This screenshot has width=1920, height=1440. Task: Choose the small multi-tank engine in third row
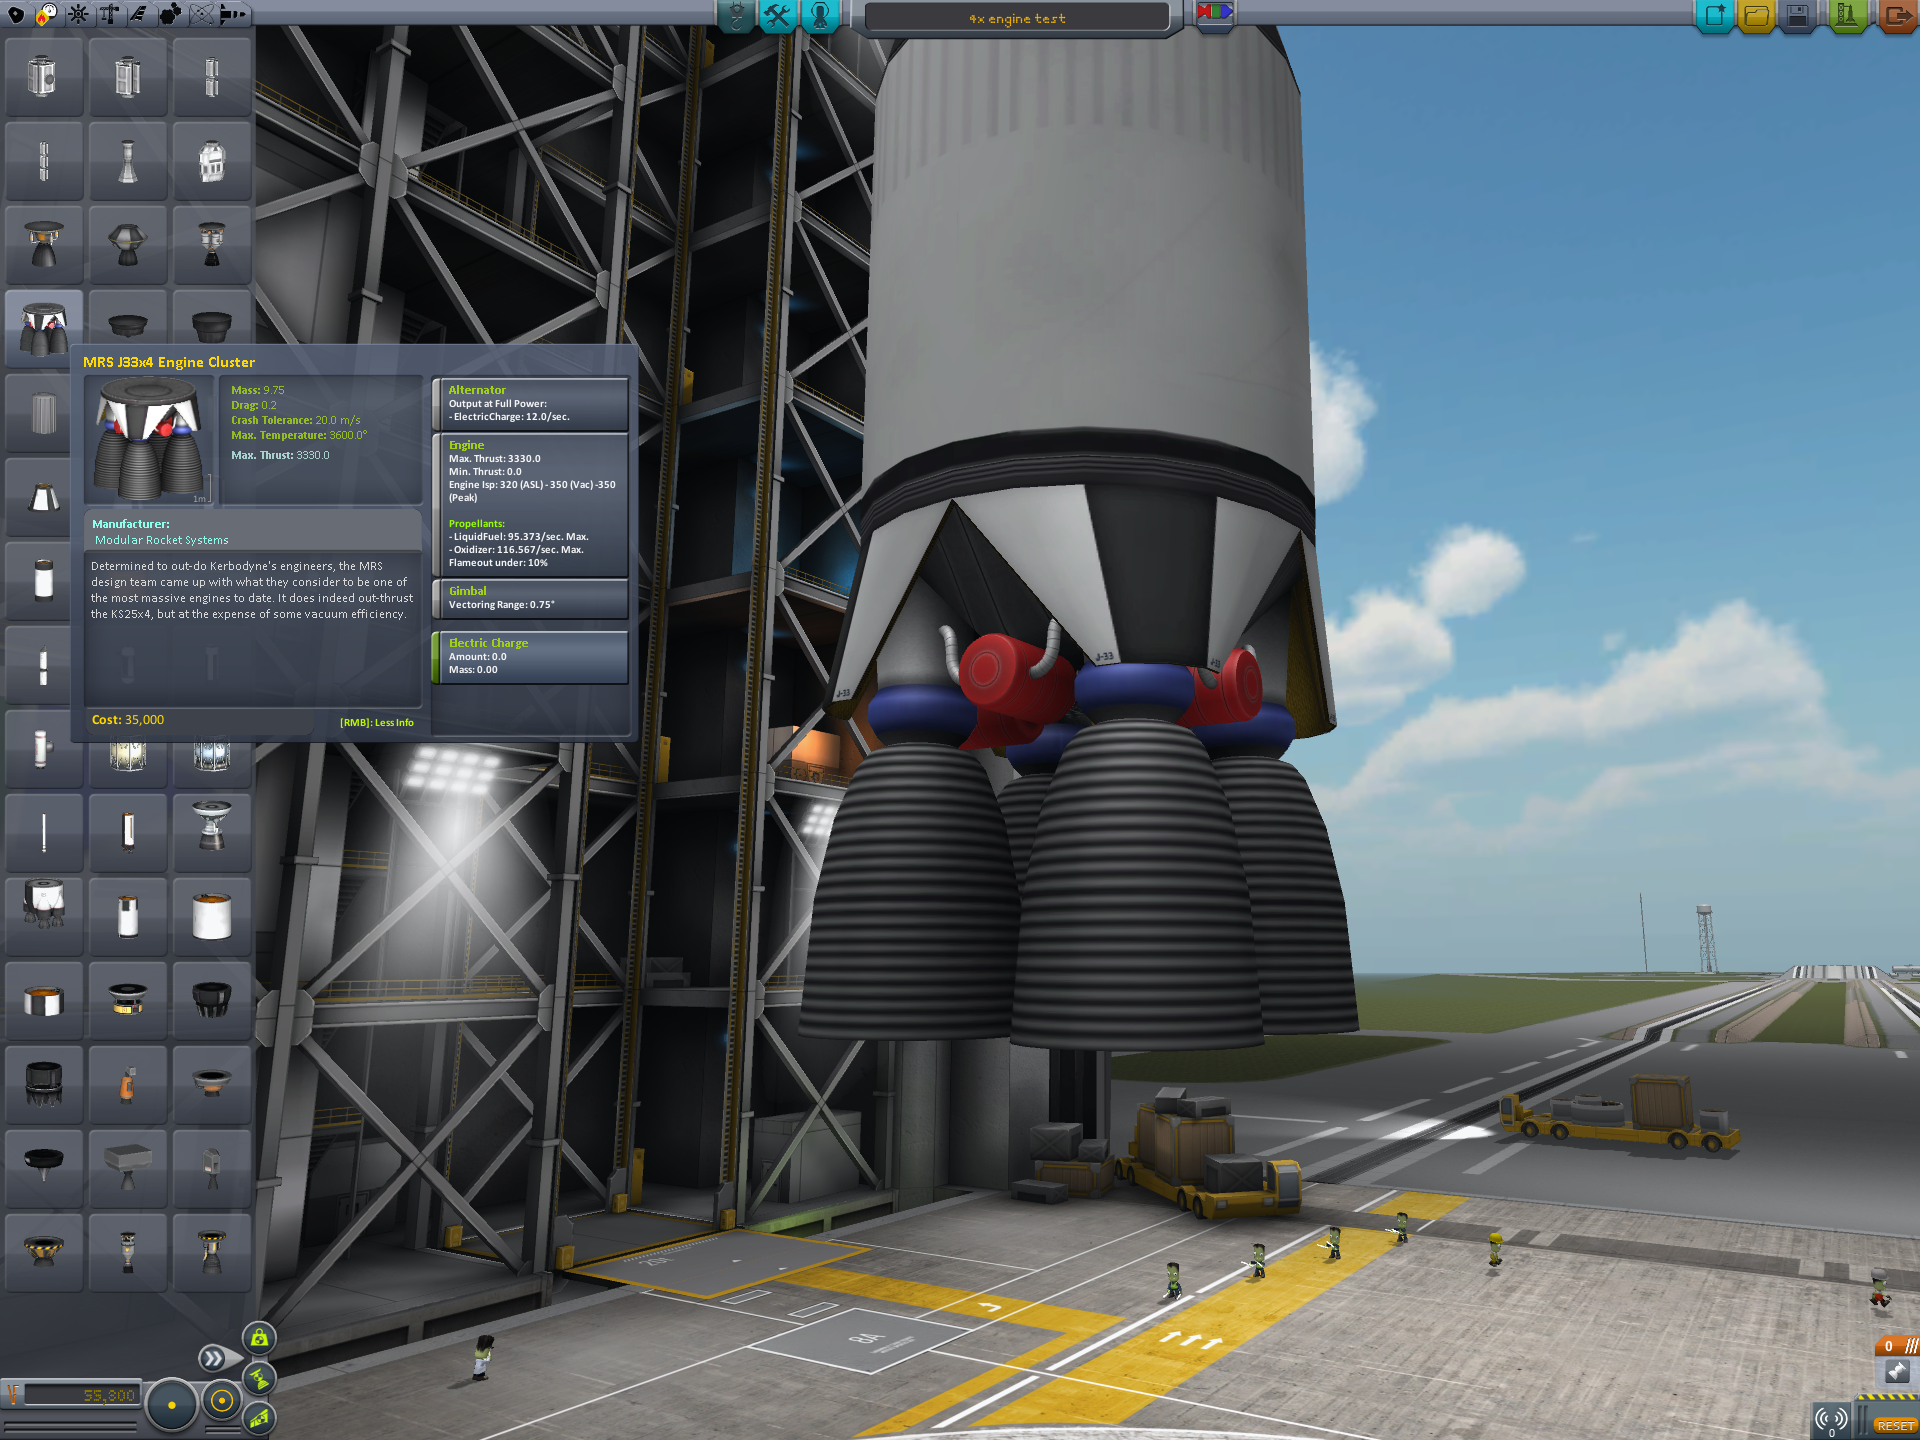click(211, 245)
